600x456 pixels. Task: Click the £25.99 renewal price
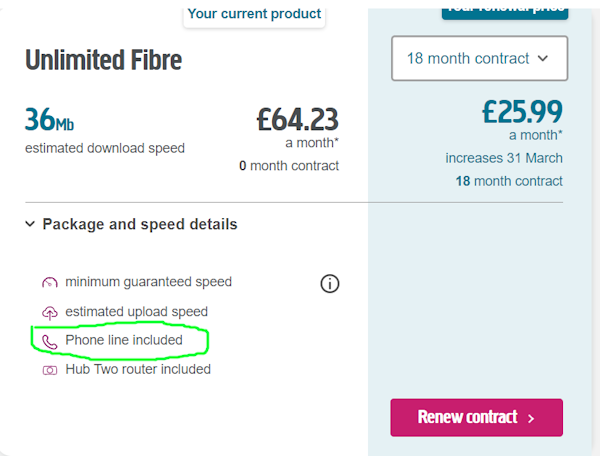(x=521, y=110)
